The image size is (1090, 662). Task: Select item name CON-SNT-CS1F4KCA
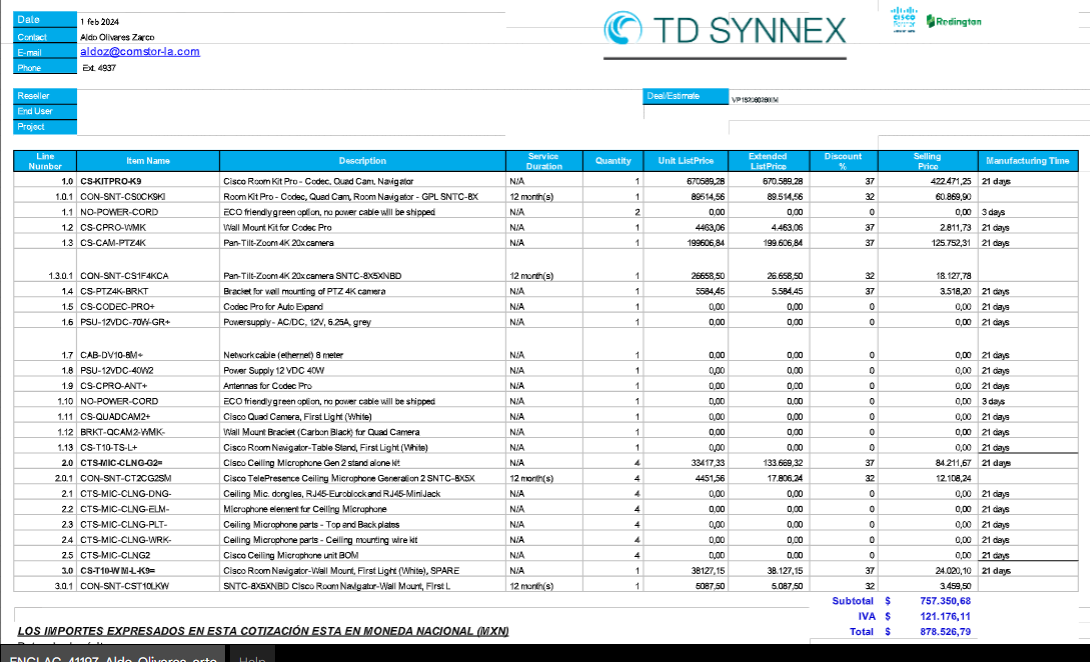point(124,276)
